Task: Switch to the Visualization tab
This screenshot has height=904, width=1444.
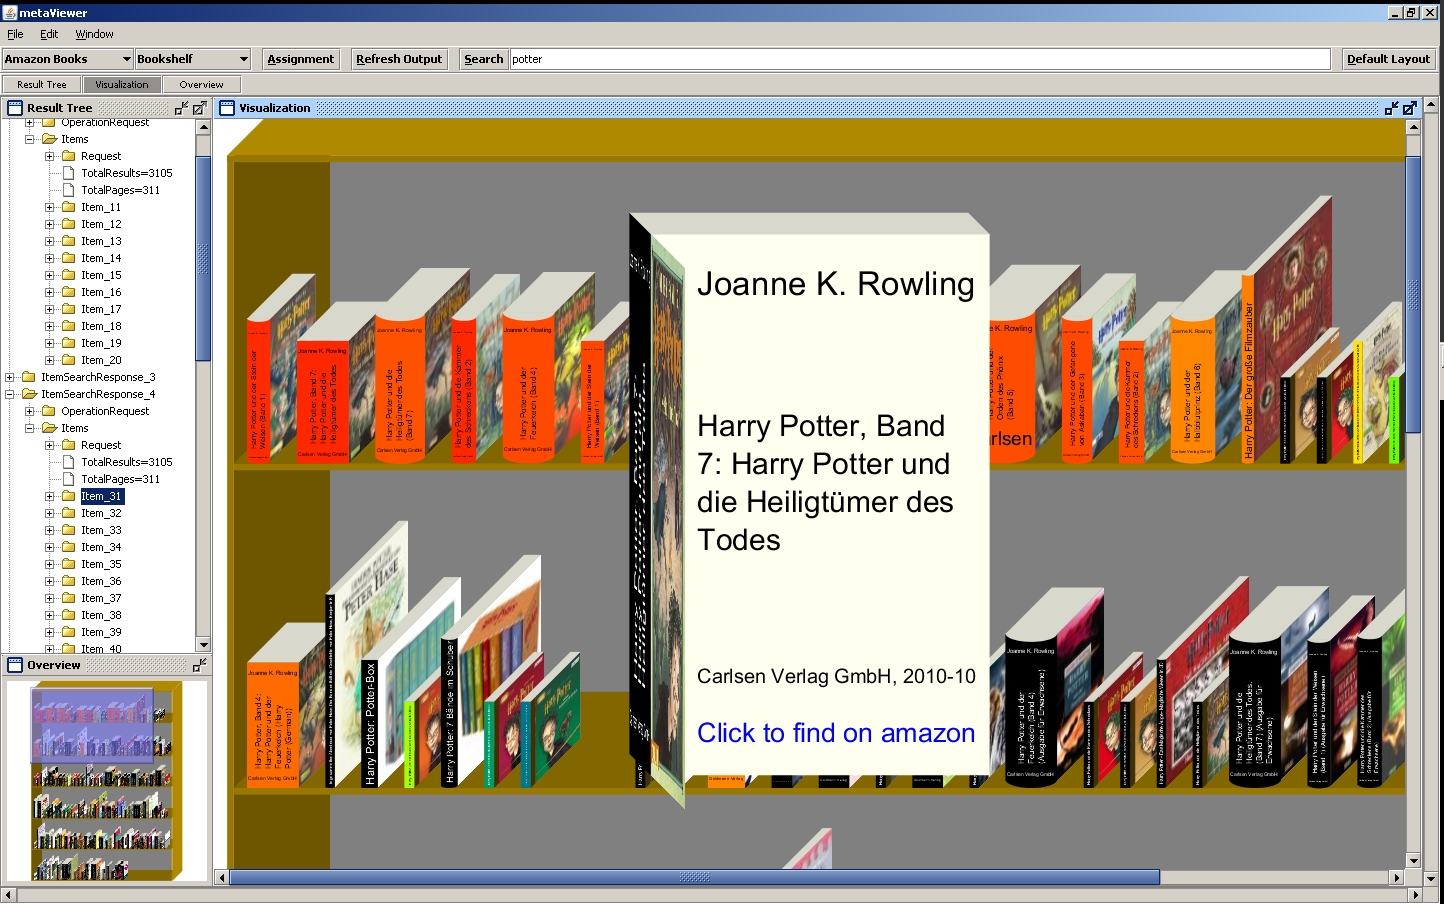Action: point(122,85)
